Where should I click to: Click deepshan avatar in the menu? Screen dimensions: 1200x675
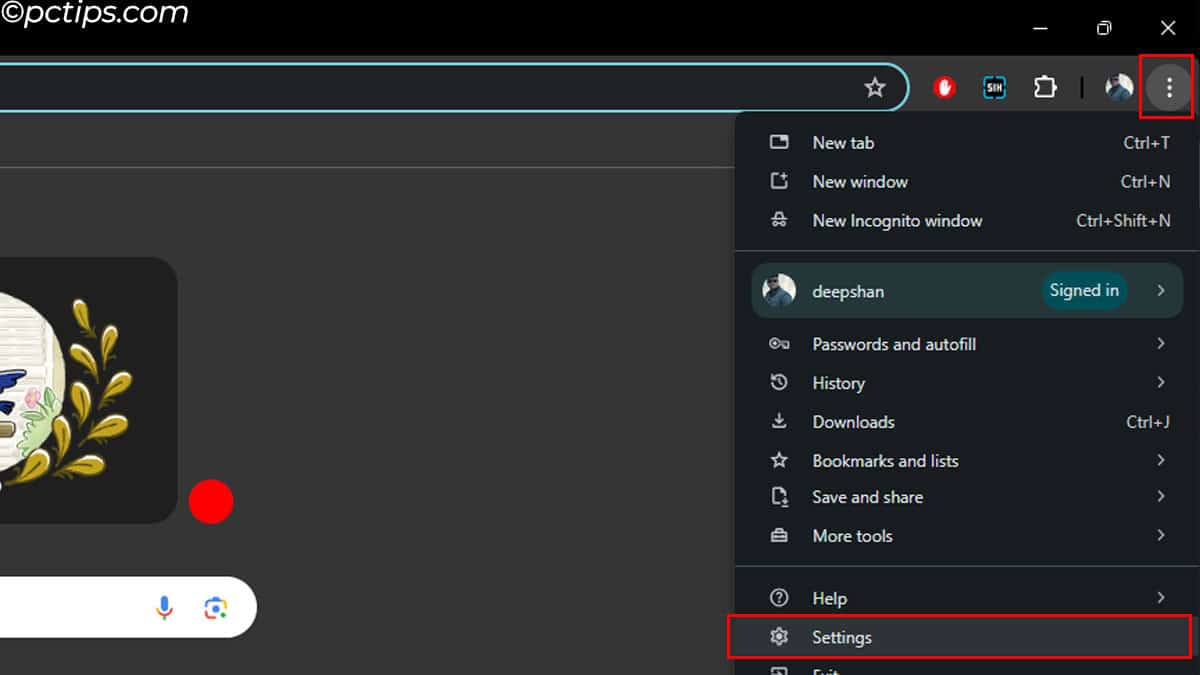coord(779,291)
